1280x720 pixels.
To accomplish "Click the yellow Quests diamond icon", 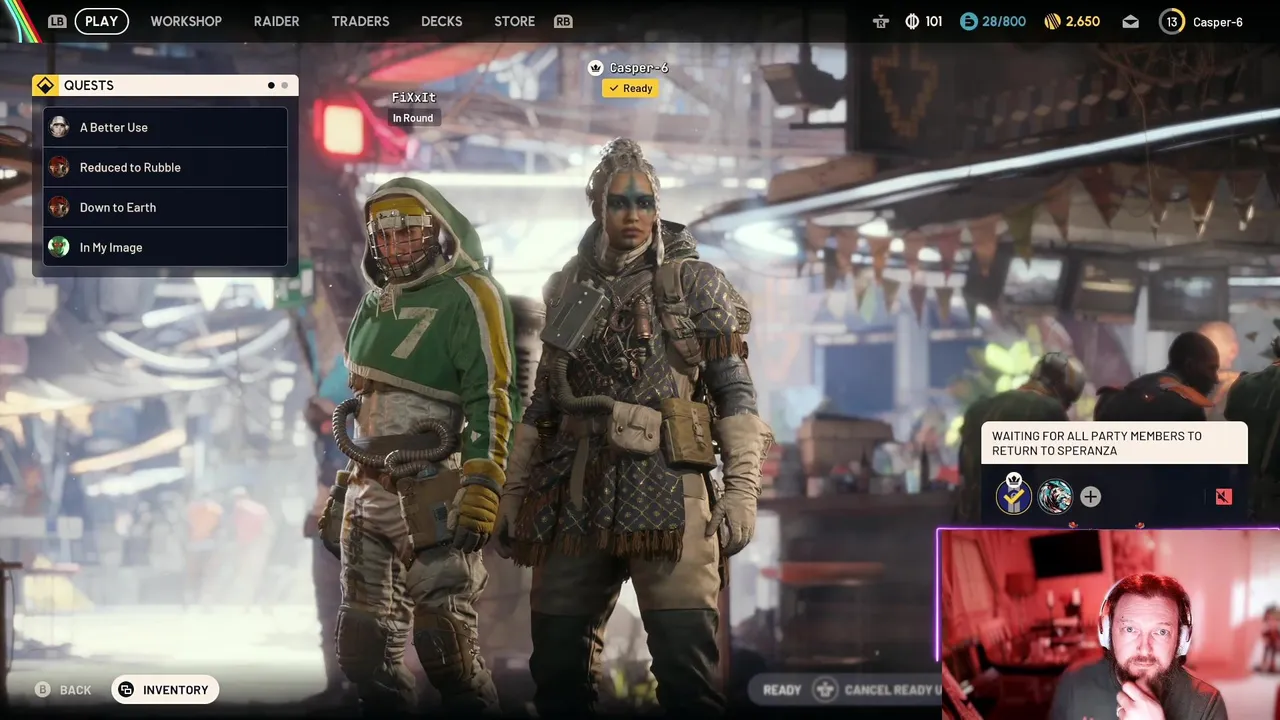I will [x=46, y=85].
